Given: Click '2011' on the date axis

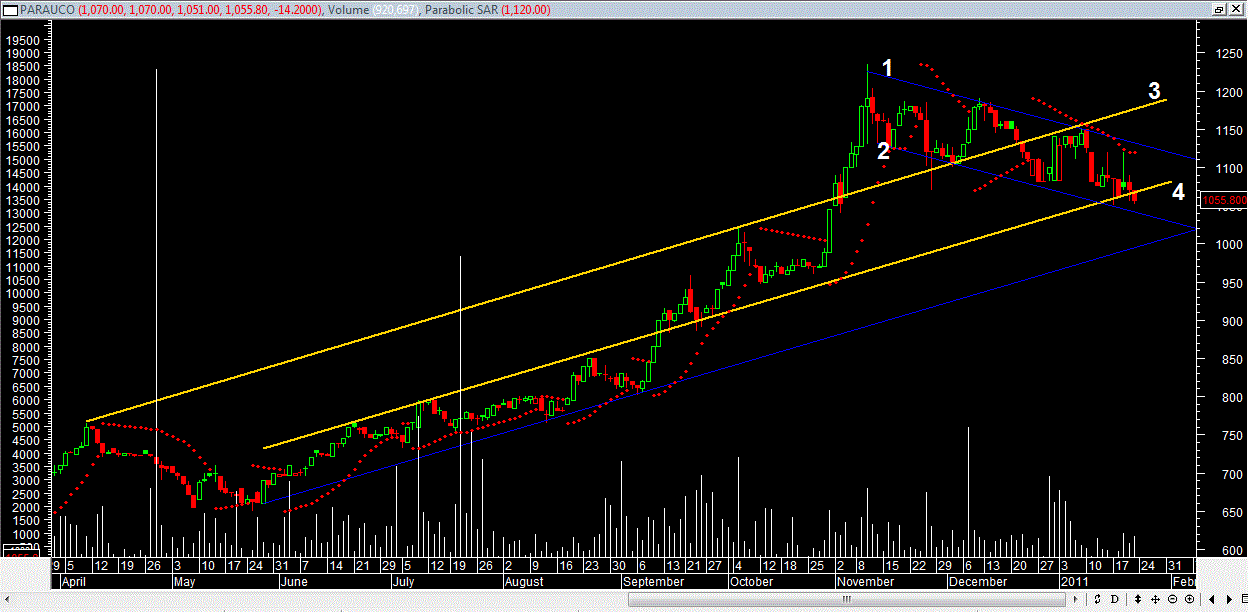Looking at the screenshot, I should 1075,581.
